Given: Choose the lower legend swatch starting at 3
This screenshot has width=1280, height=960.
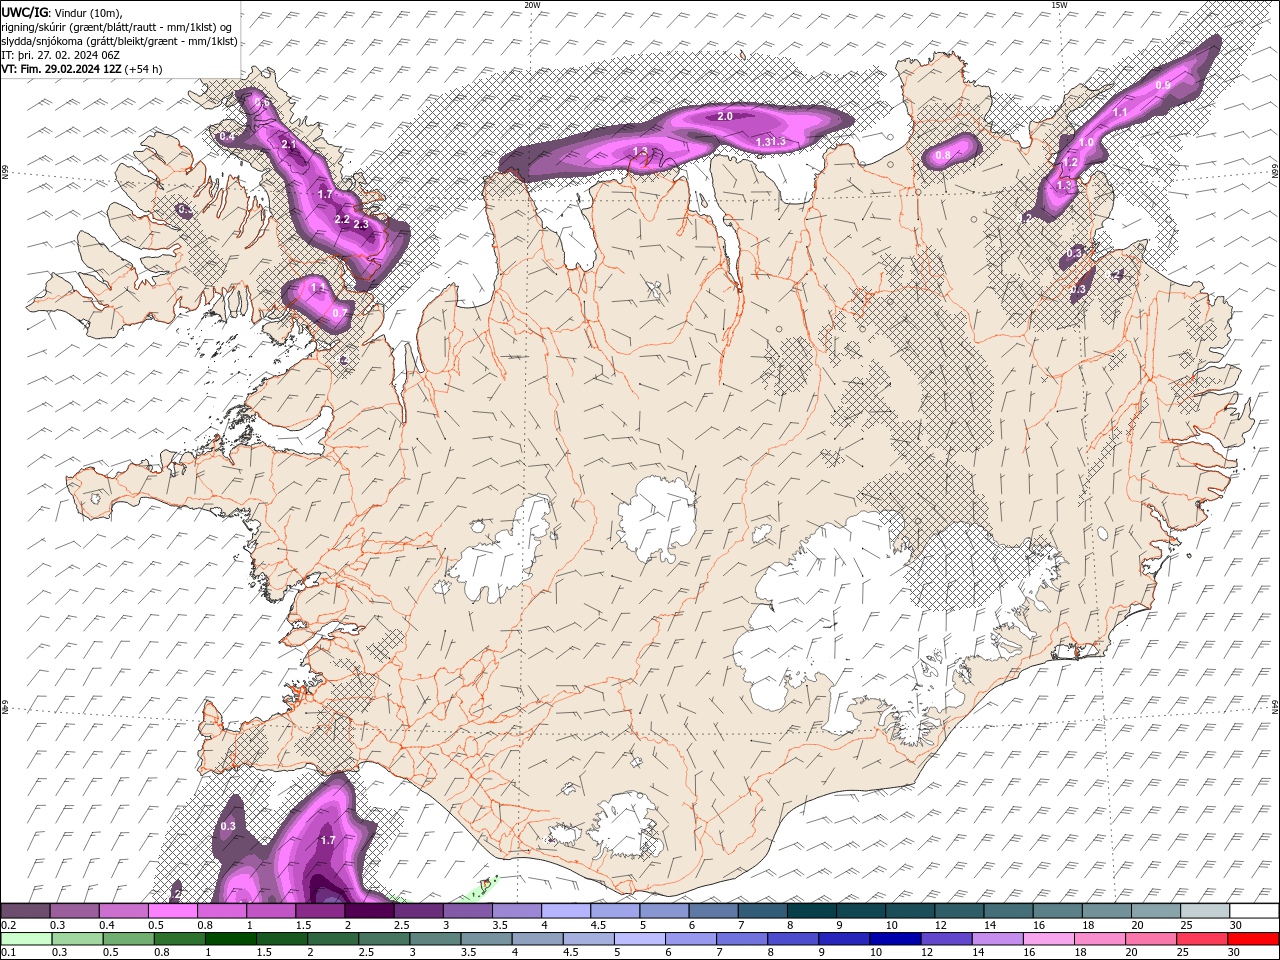Looking at the screenshot, I should pyautogui.click(x=435, y=939).
